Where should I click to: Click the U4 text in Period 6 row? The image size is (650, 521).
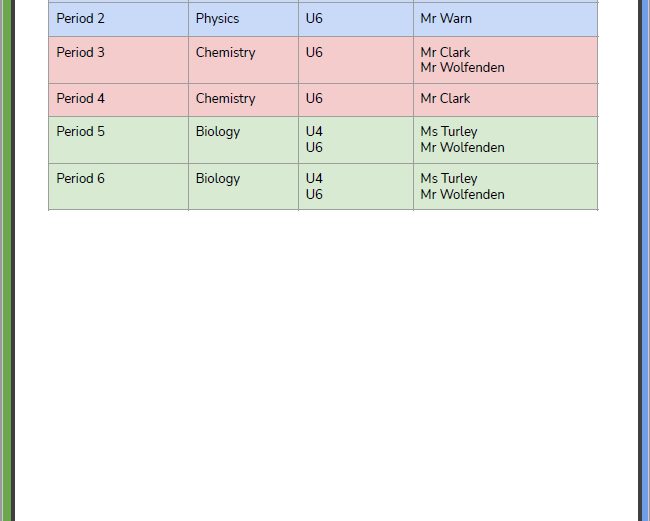pyautogui.click(x=315, y=179)
